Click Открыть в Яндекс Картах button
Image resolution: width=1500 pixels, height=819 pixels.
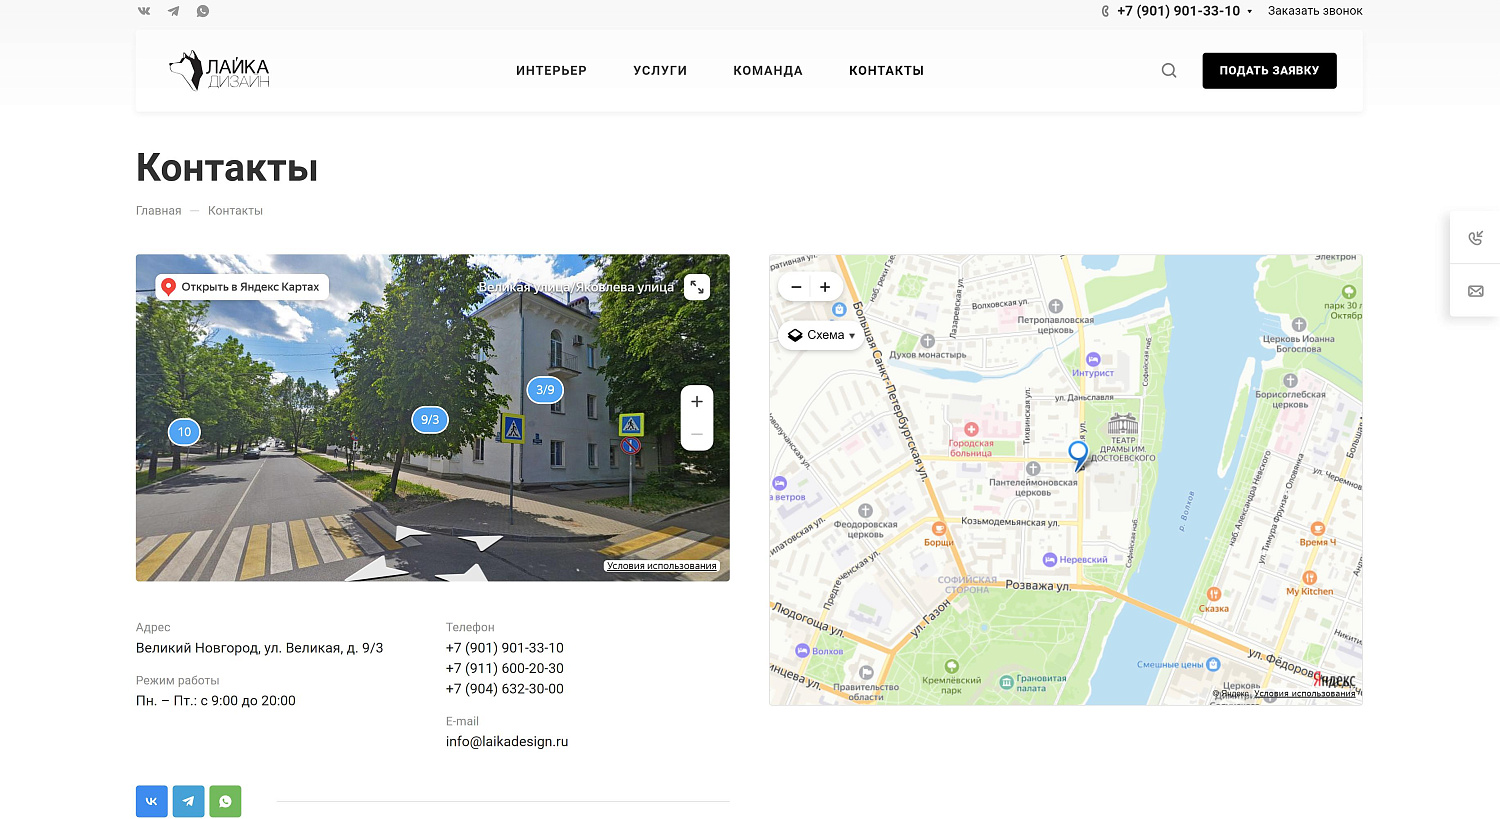[242, 287]
